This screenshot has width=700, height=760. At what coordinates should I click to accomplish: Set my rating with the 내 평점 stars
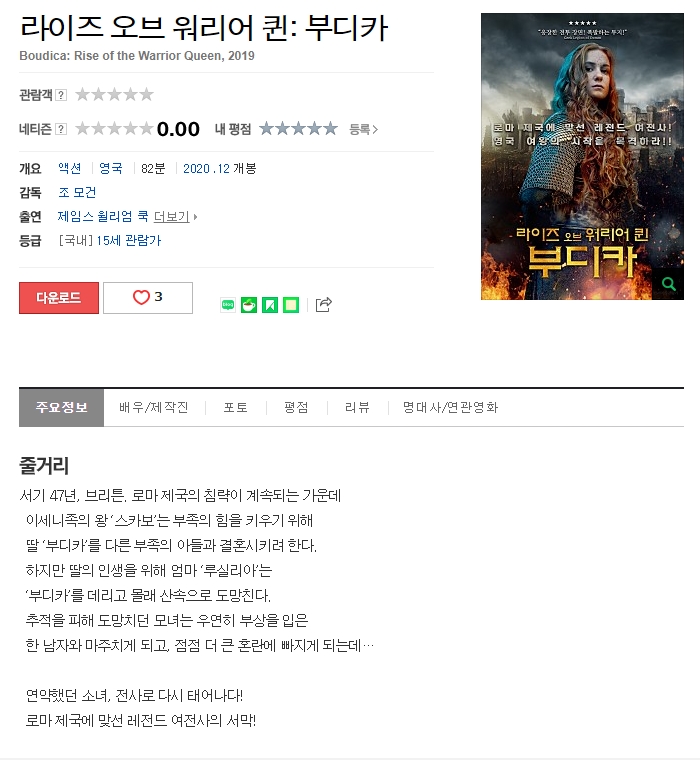[x=298, y=129]
